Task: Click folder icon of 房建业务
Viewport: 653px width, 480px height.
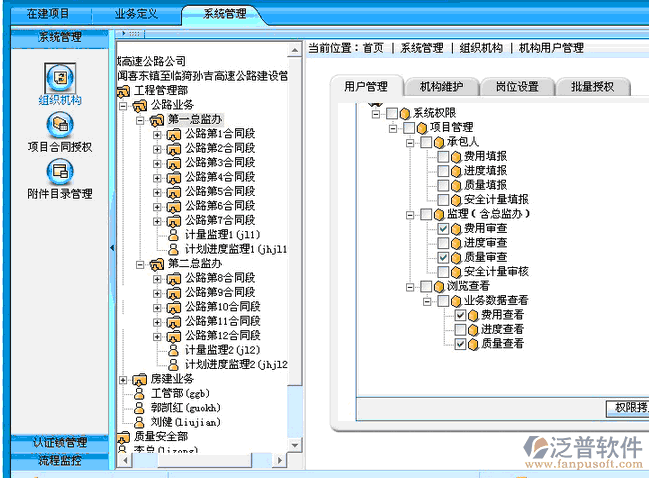Action: (140, 379)
